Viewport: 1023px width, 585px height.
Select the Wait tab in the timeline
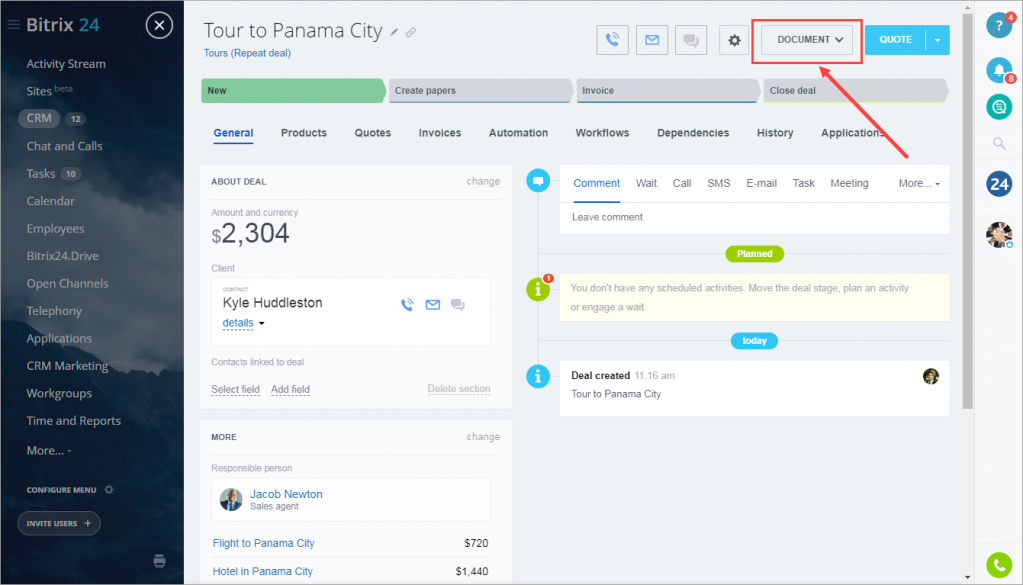646,183
